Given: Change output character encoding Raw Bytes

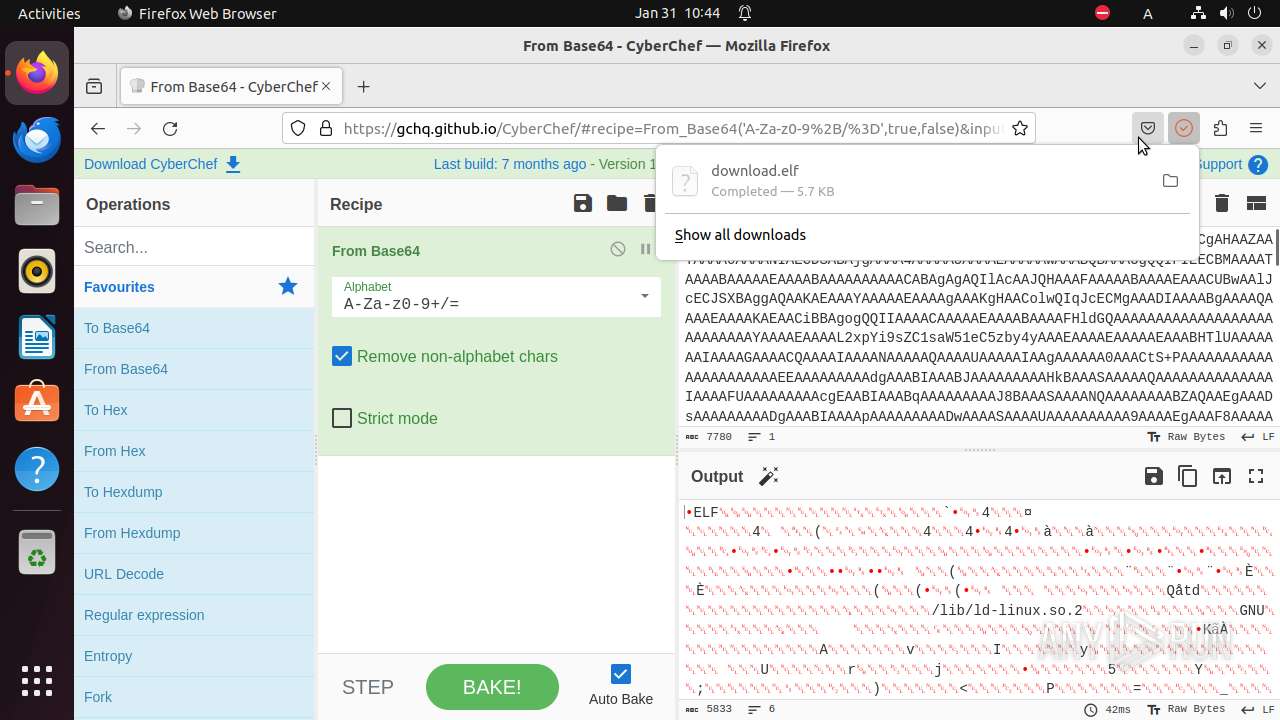Looking at the screenshot, I should (1186, 709).
